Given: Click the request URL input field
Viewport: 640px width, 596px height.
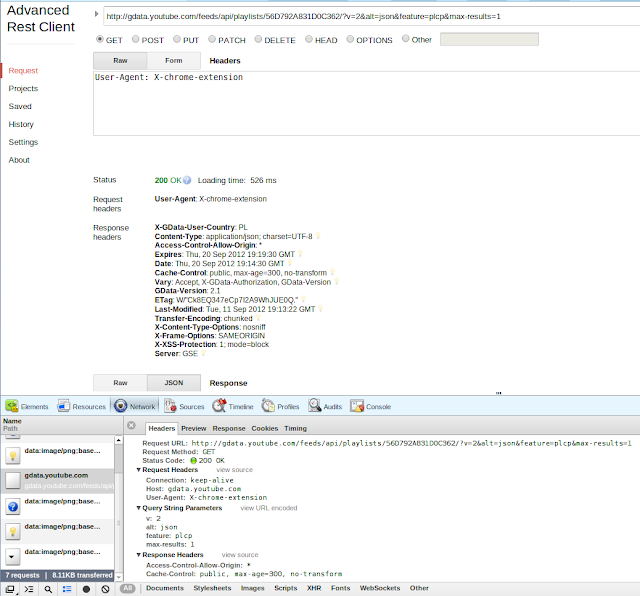Looking at the screenshot, I should (x=371, y=16).
